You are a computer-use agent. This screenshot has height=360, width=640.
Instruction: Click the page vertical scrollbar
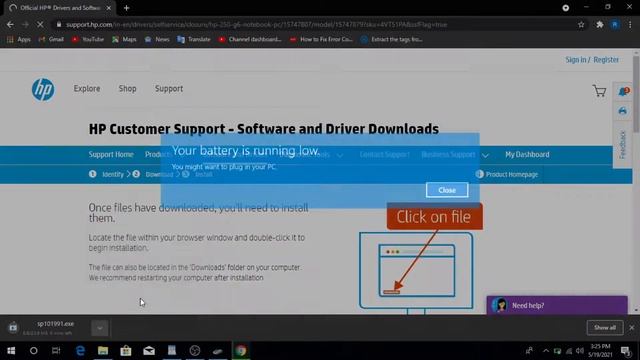(x=636, y=94)
